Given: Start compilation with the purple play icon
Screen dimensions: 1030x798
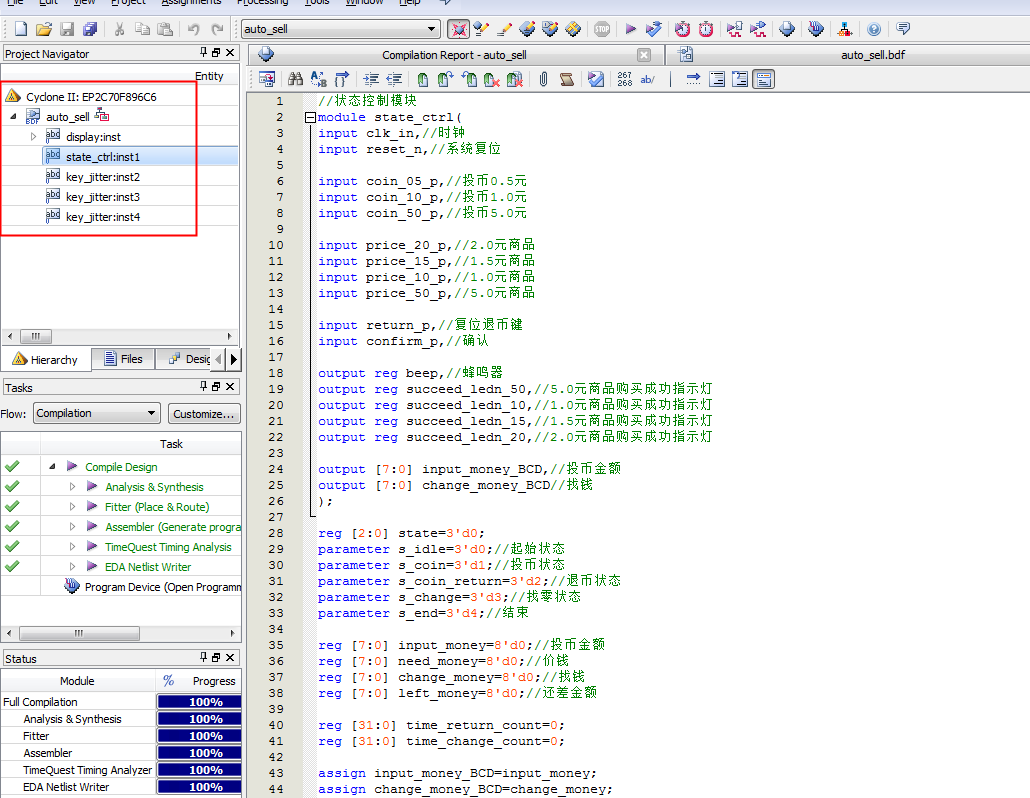Looking at the screenshot, I should click(x=629, y=30).
